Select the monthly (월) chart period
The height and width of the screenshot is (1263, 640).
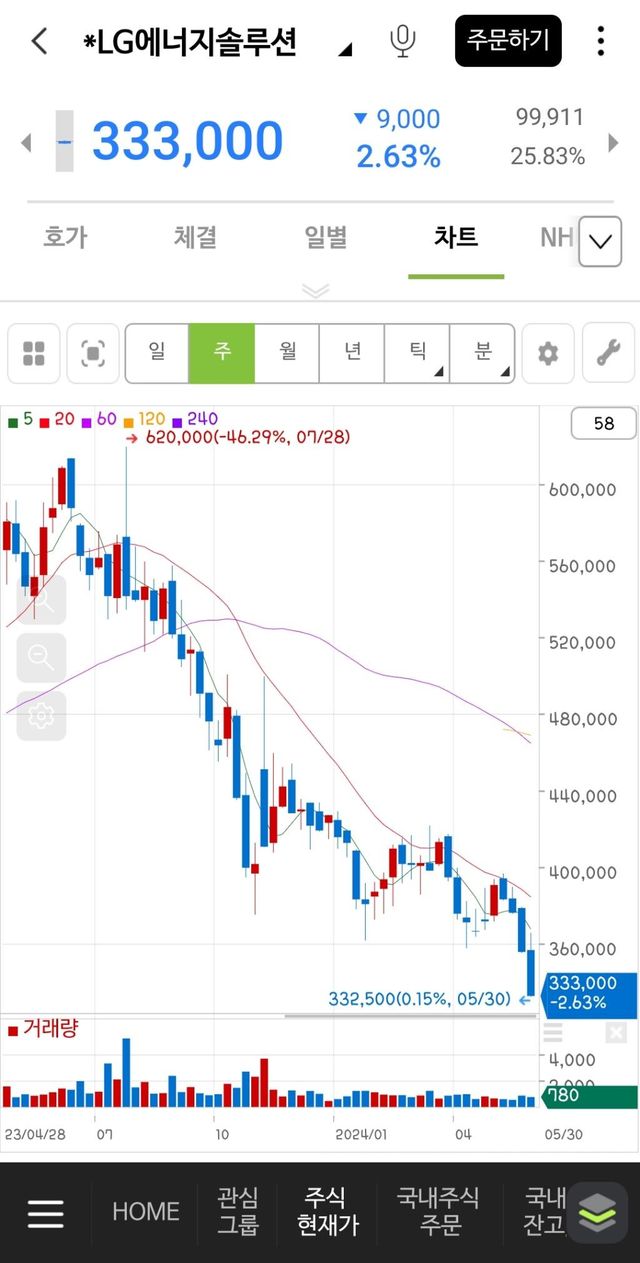click(287, 353)
